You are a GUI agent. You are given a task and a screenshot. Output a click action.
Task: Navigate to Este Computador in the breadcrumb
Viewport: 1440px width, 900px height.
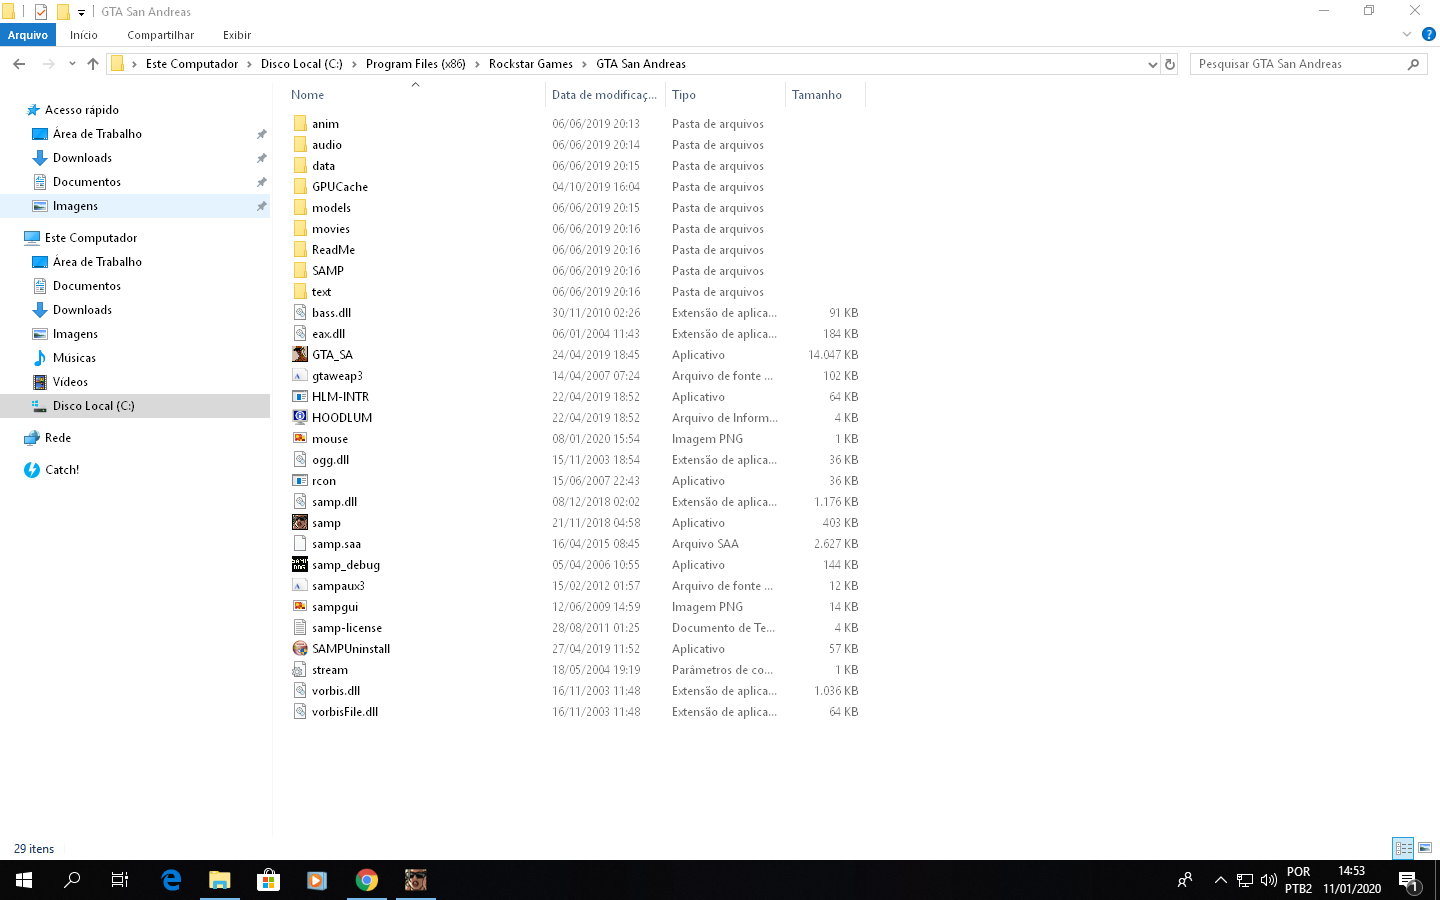pos(192,64)
